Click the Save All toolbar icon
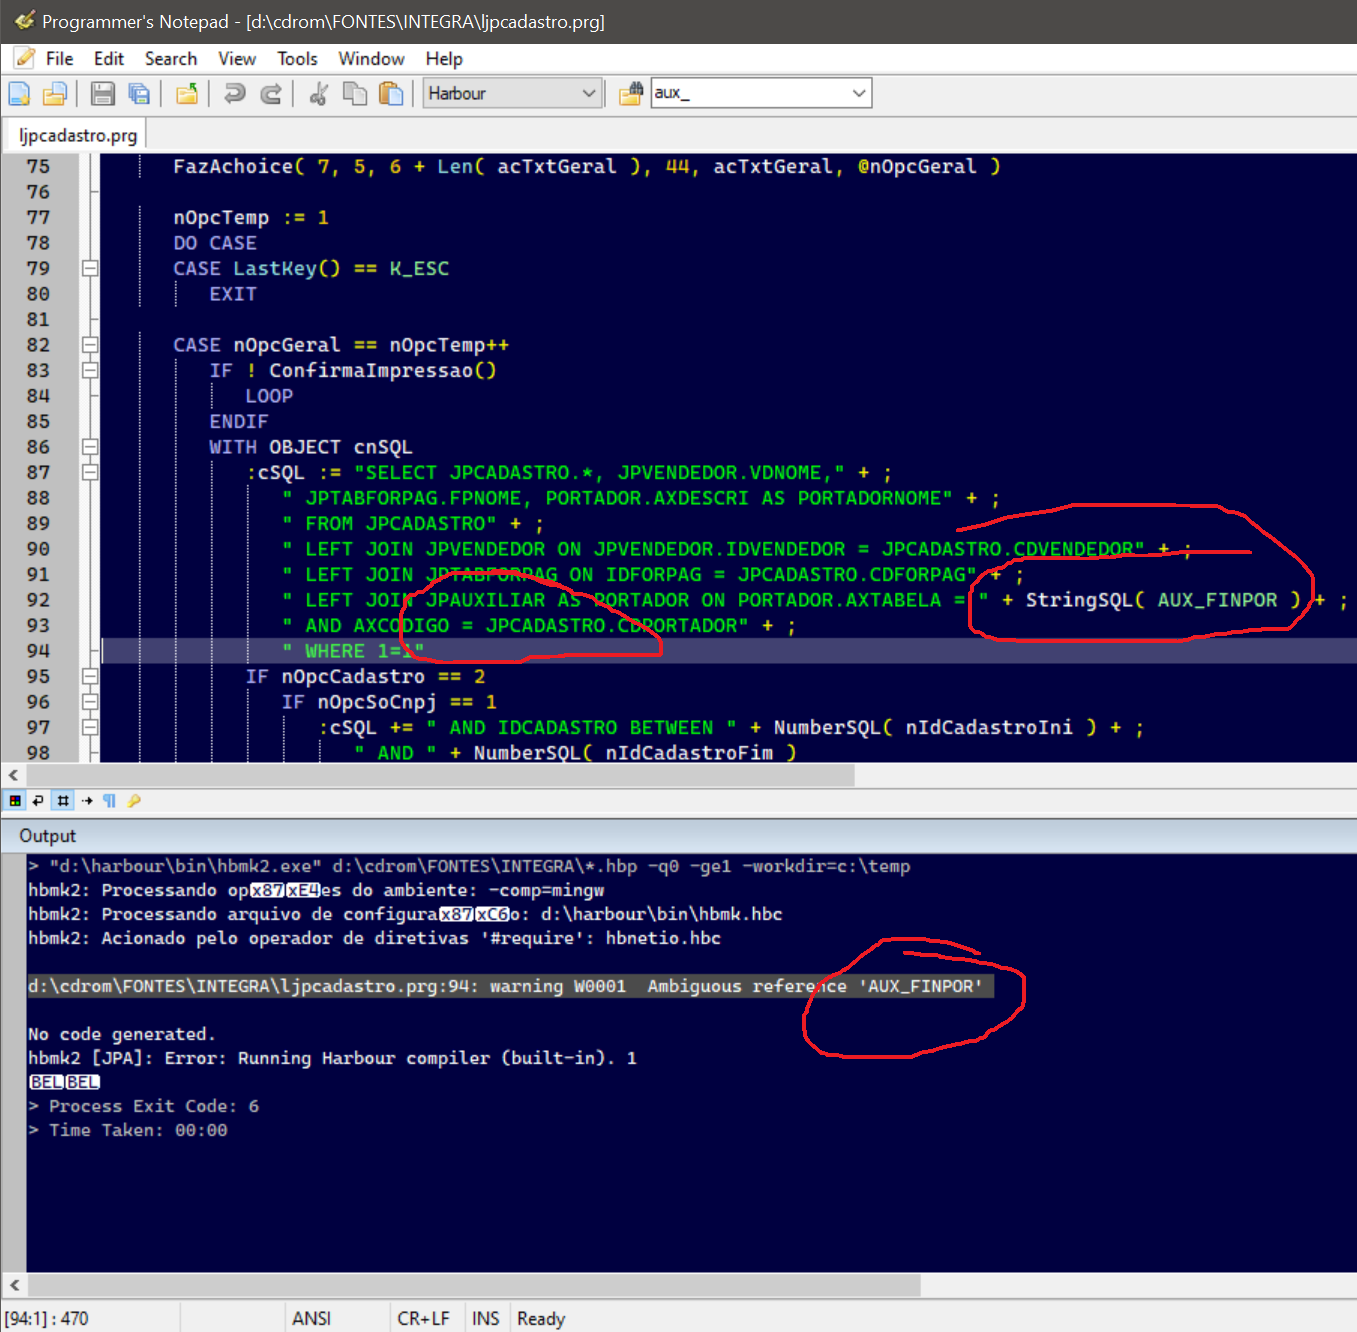 (139, 94)
